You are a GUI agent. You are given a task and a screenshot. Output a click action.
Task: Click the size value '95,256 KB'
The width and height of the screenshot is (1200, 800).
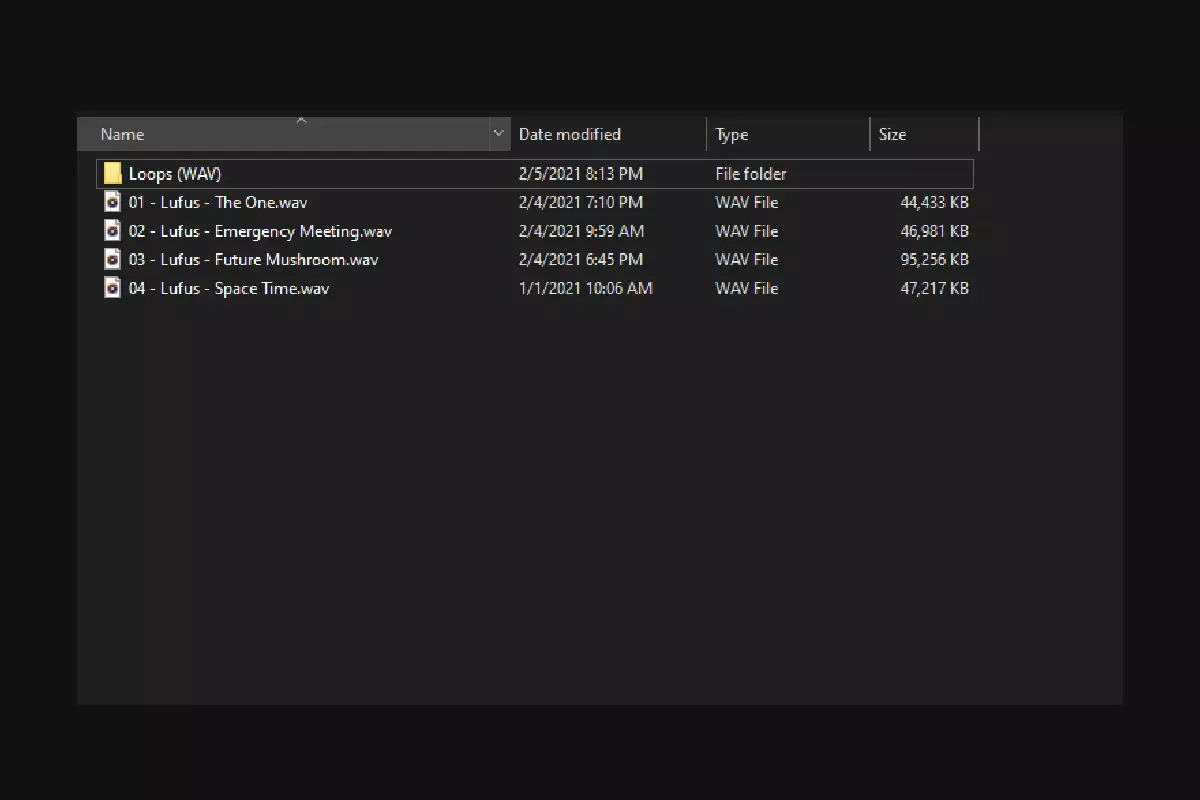(934, 259)
